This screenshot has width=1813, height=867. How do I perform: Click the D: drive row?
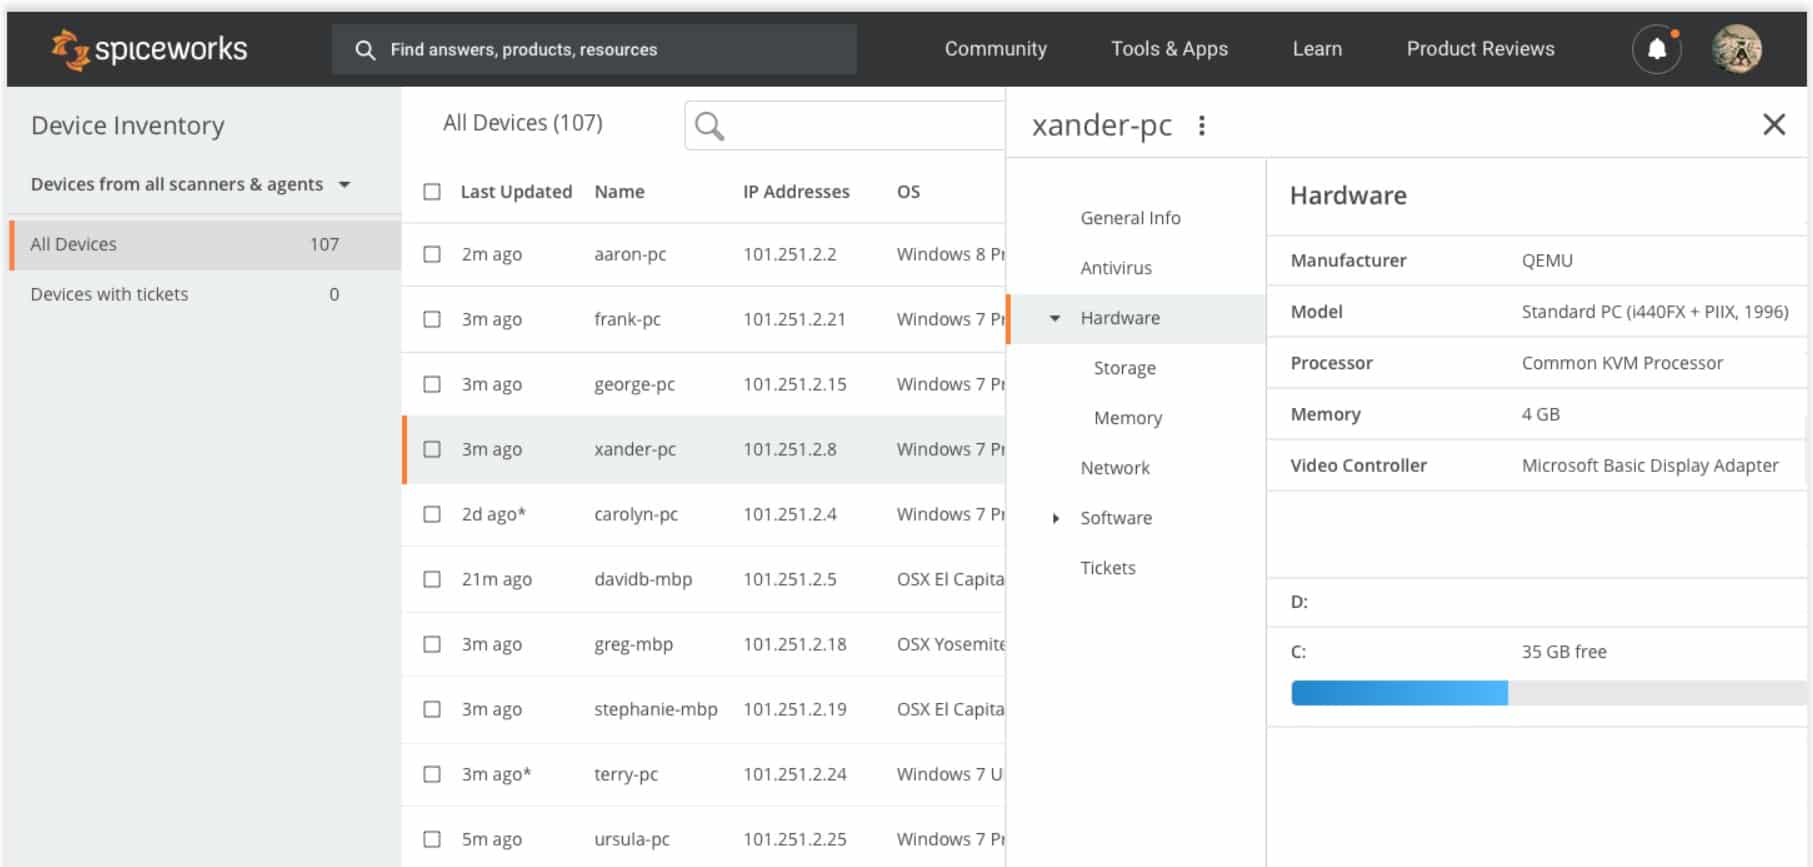coord(1537,602)
